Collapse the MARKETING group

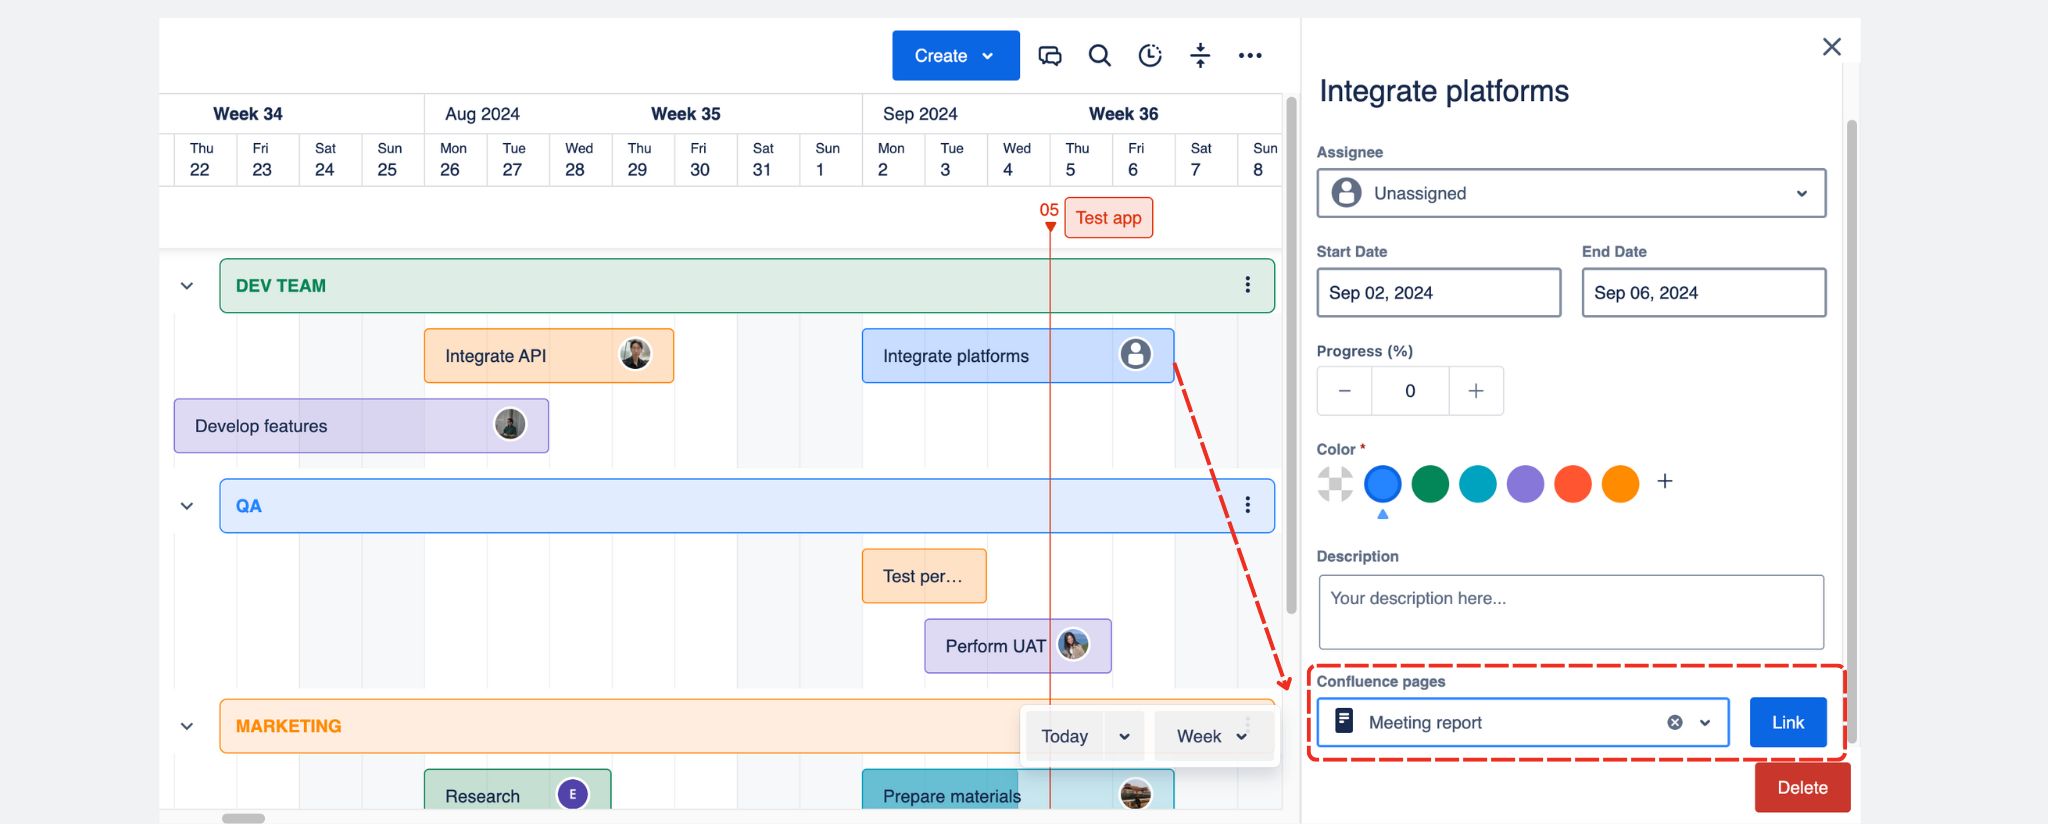click(187, 726)
